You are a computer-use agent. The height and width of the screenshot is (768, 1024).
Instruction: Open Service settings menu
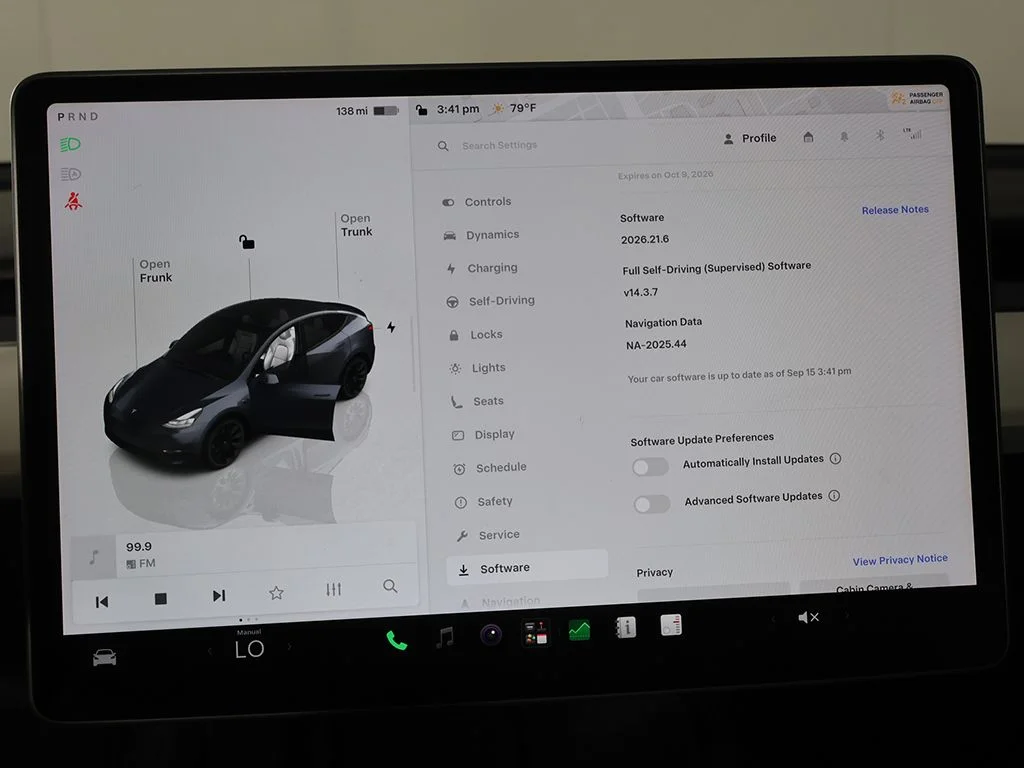[x=488, y=535]
